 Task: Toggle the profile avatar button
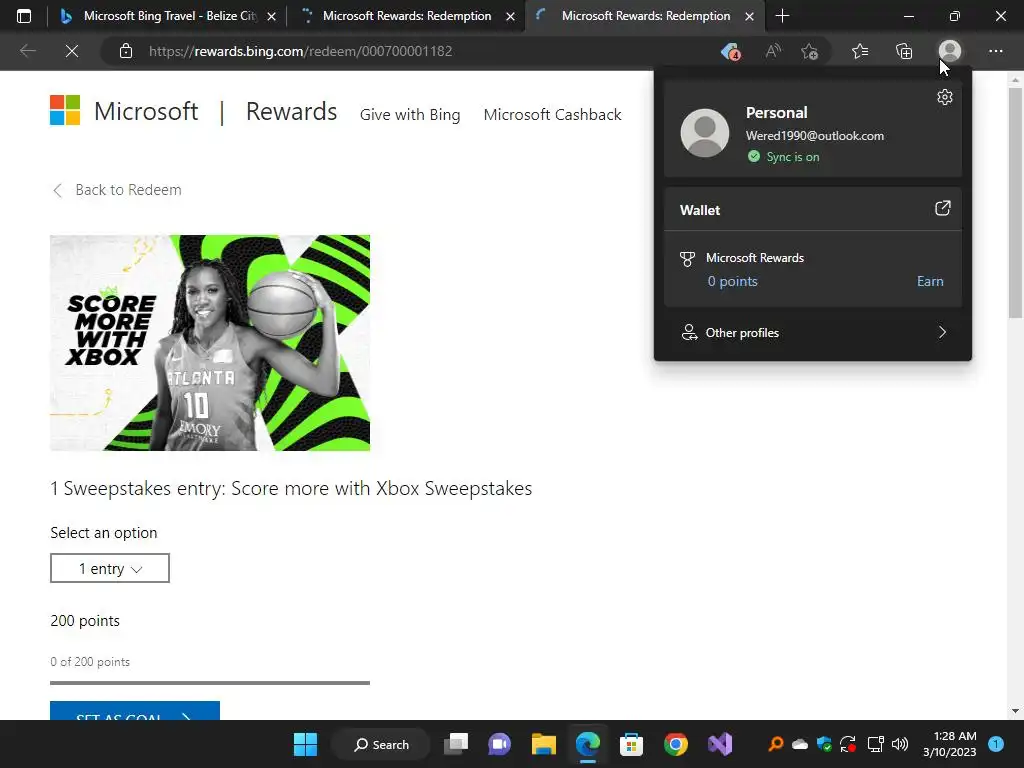click(950, 51)
